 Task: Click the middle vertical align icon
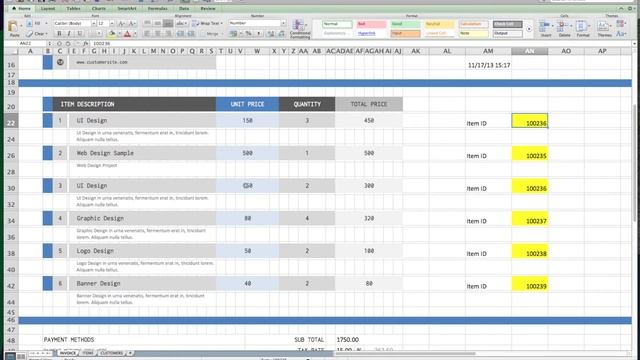click(158, 24)
